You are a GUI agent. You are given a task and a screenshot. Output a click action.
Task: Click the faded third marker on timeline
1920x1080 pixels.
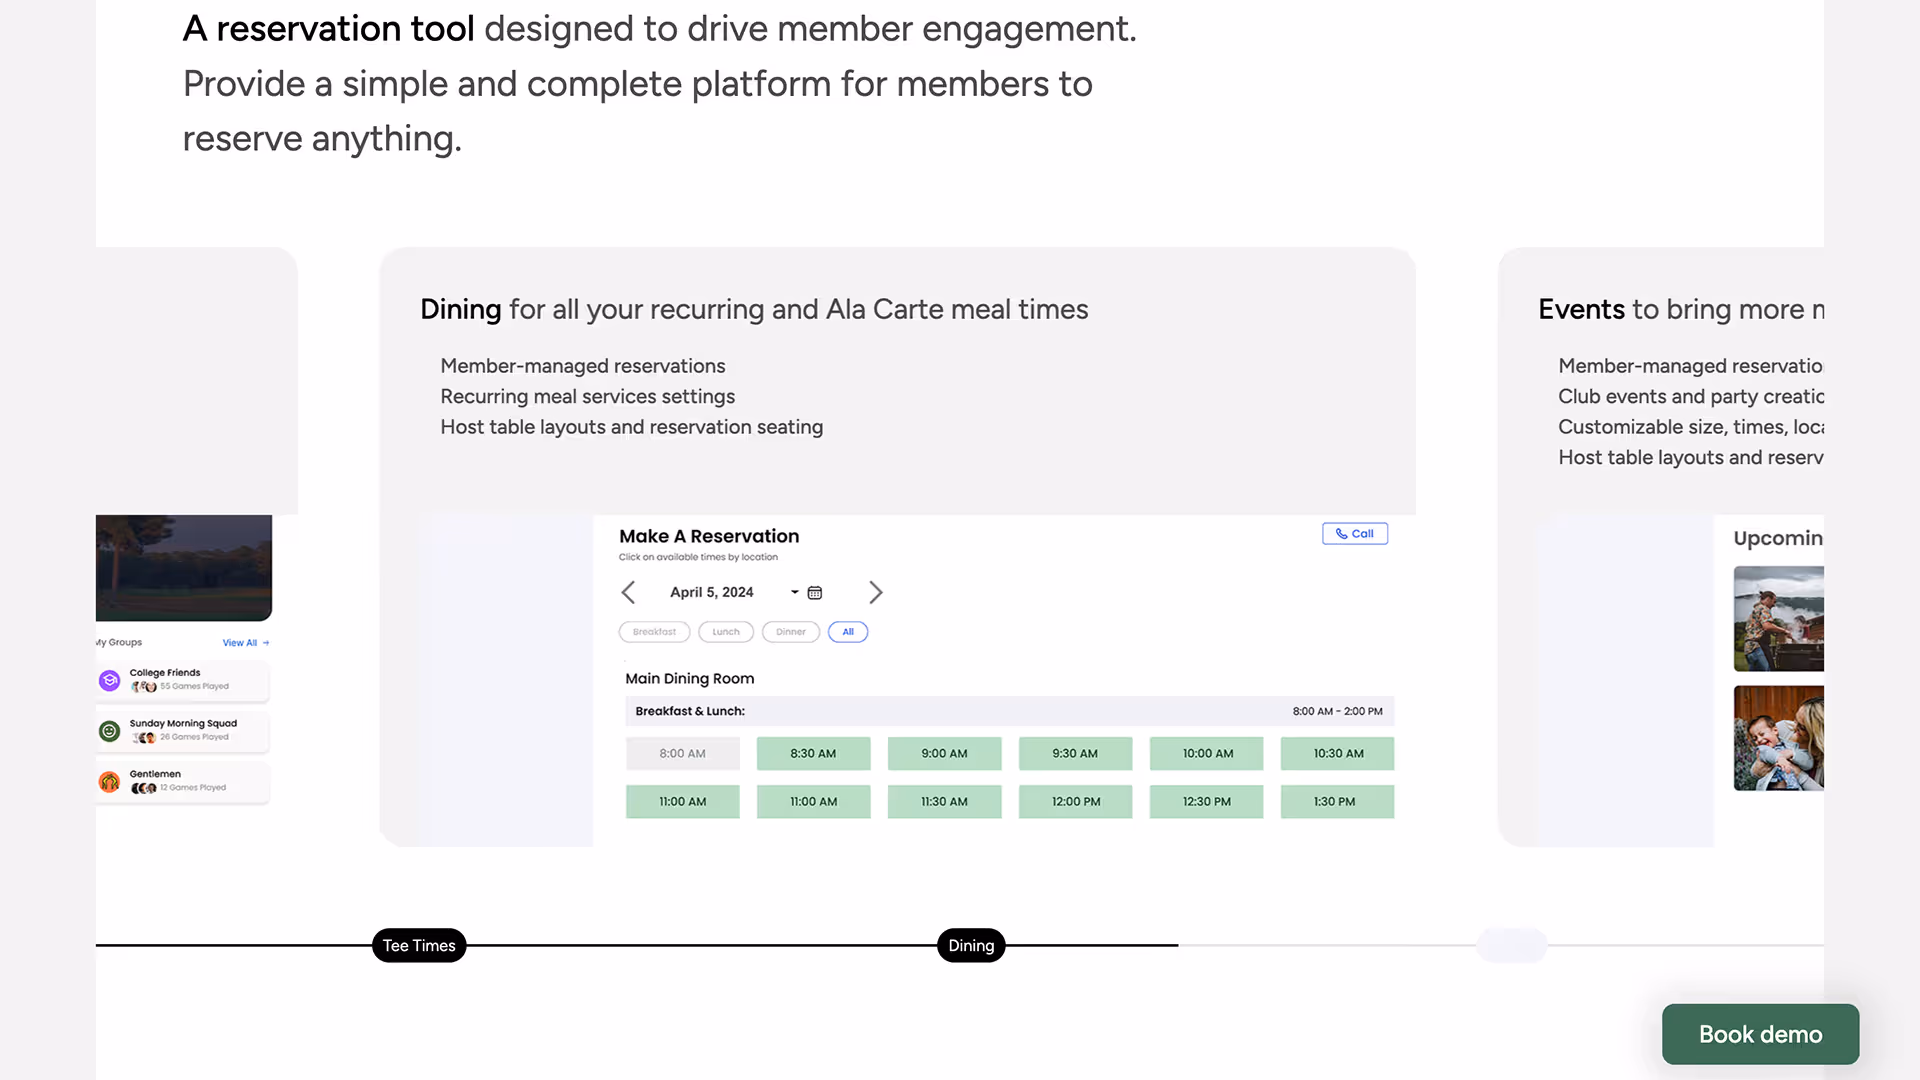click(x=1511, y=946)
